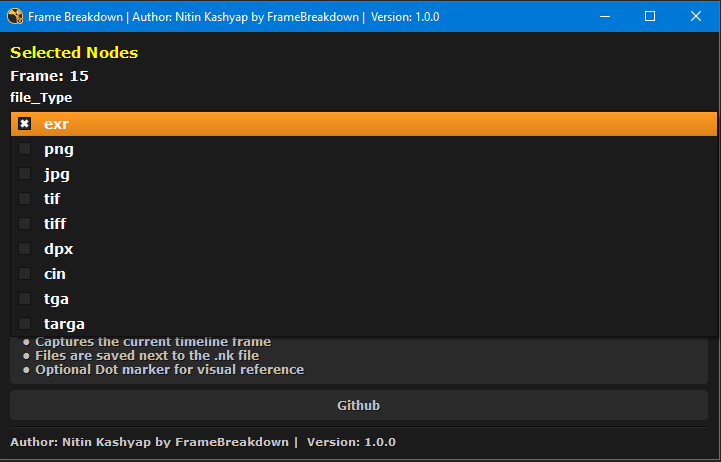Screen dimensions: 721x462
Task: Click the file_Type label
Action: 41,98
